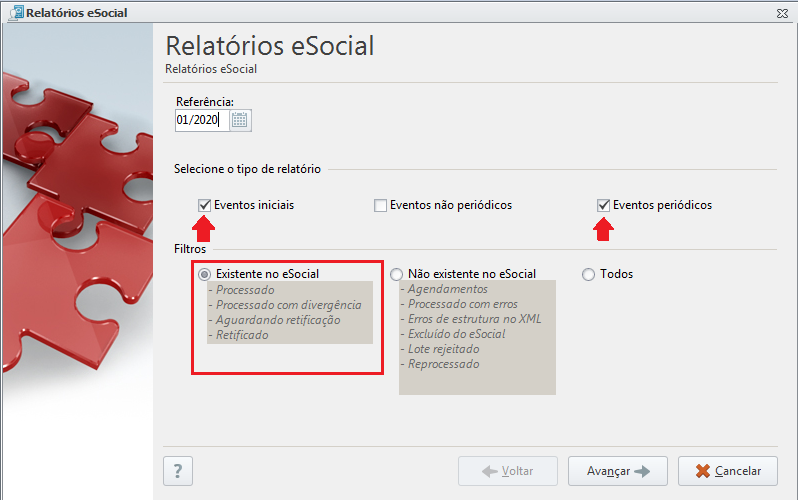798x500 pixels.
Task: Click the 'Referência:' label
Action: click(205, 102)
